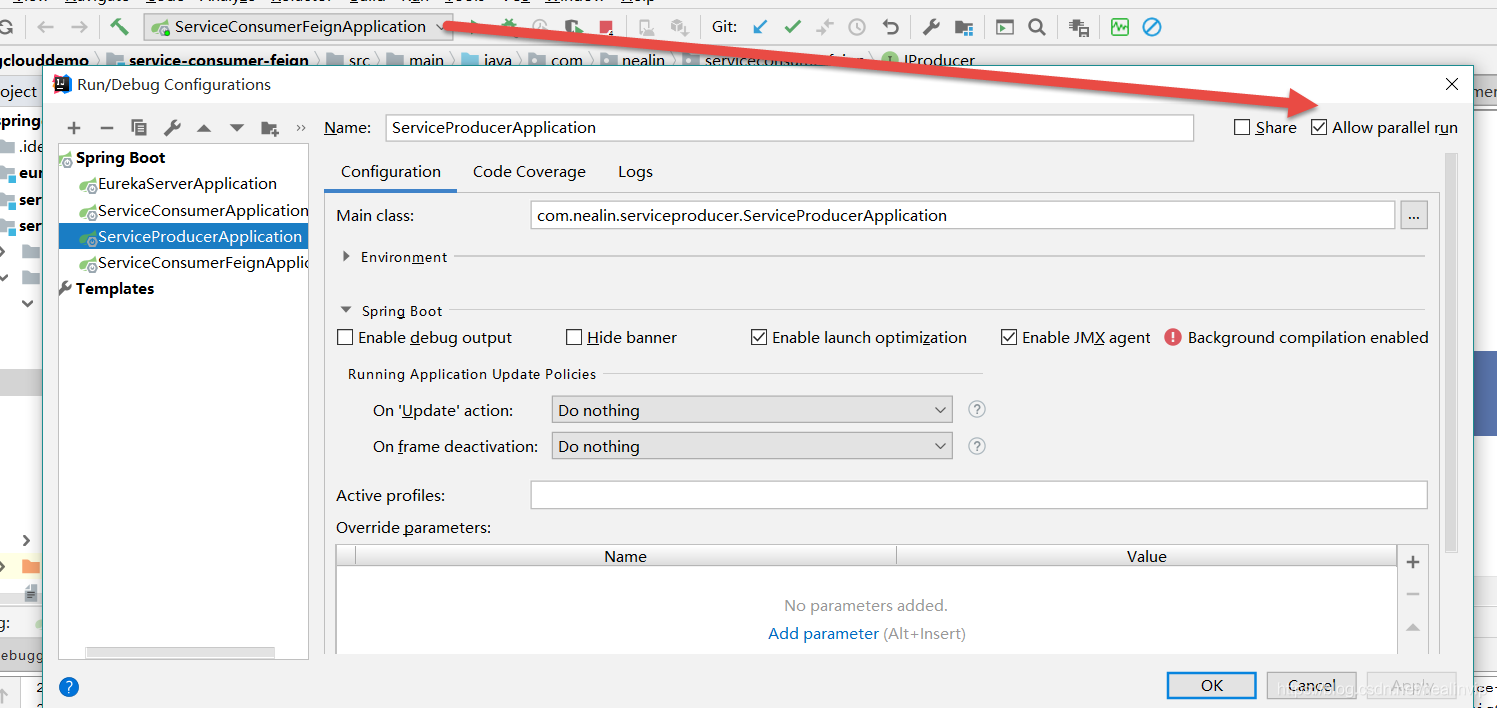
Task: Click Add parameter link
Action: pos(823,633)
